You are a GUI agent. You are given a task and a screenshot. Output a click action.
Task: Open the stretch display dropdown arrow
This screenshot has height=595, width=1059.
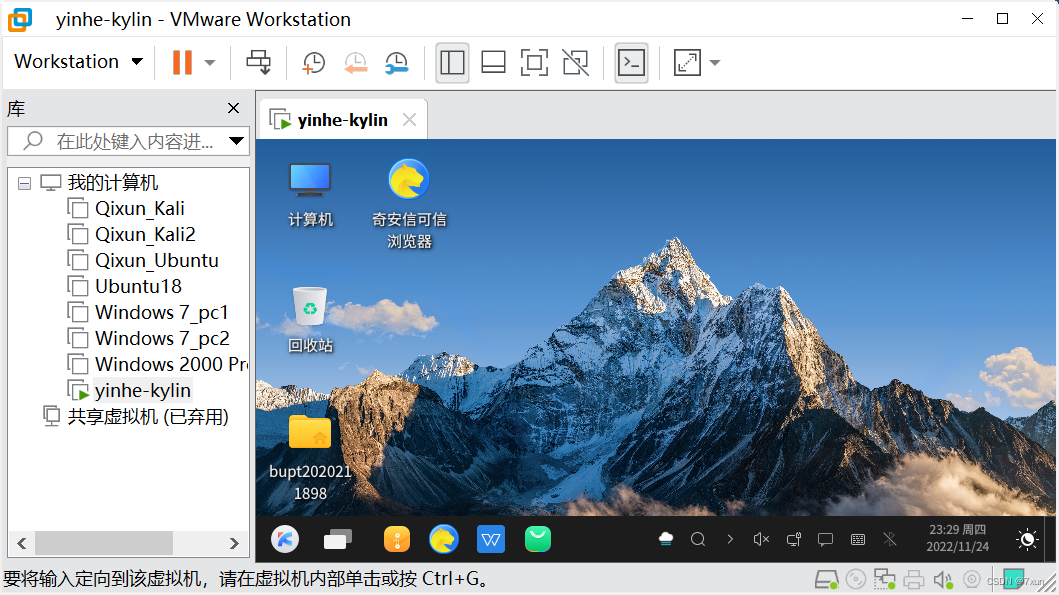pyautogui.click(x=715, y=63)
